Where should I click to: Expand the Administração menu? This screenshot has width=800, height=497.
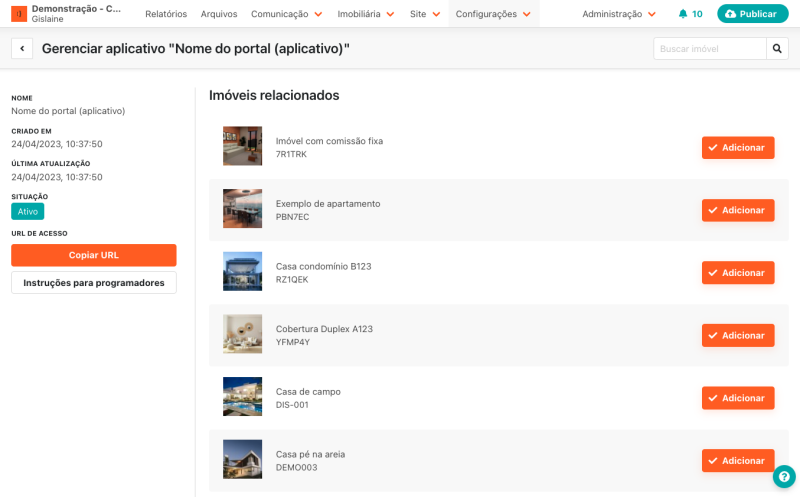click(619, 14)
